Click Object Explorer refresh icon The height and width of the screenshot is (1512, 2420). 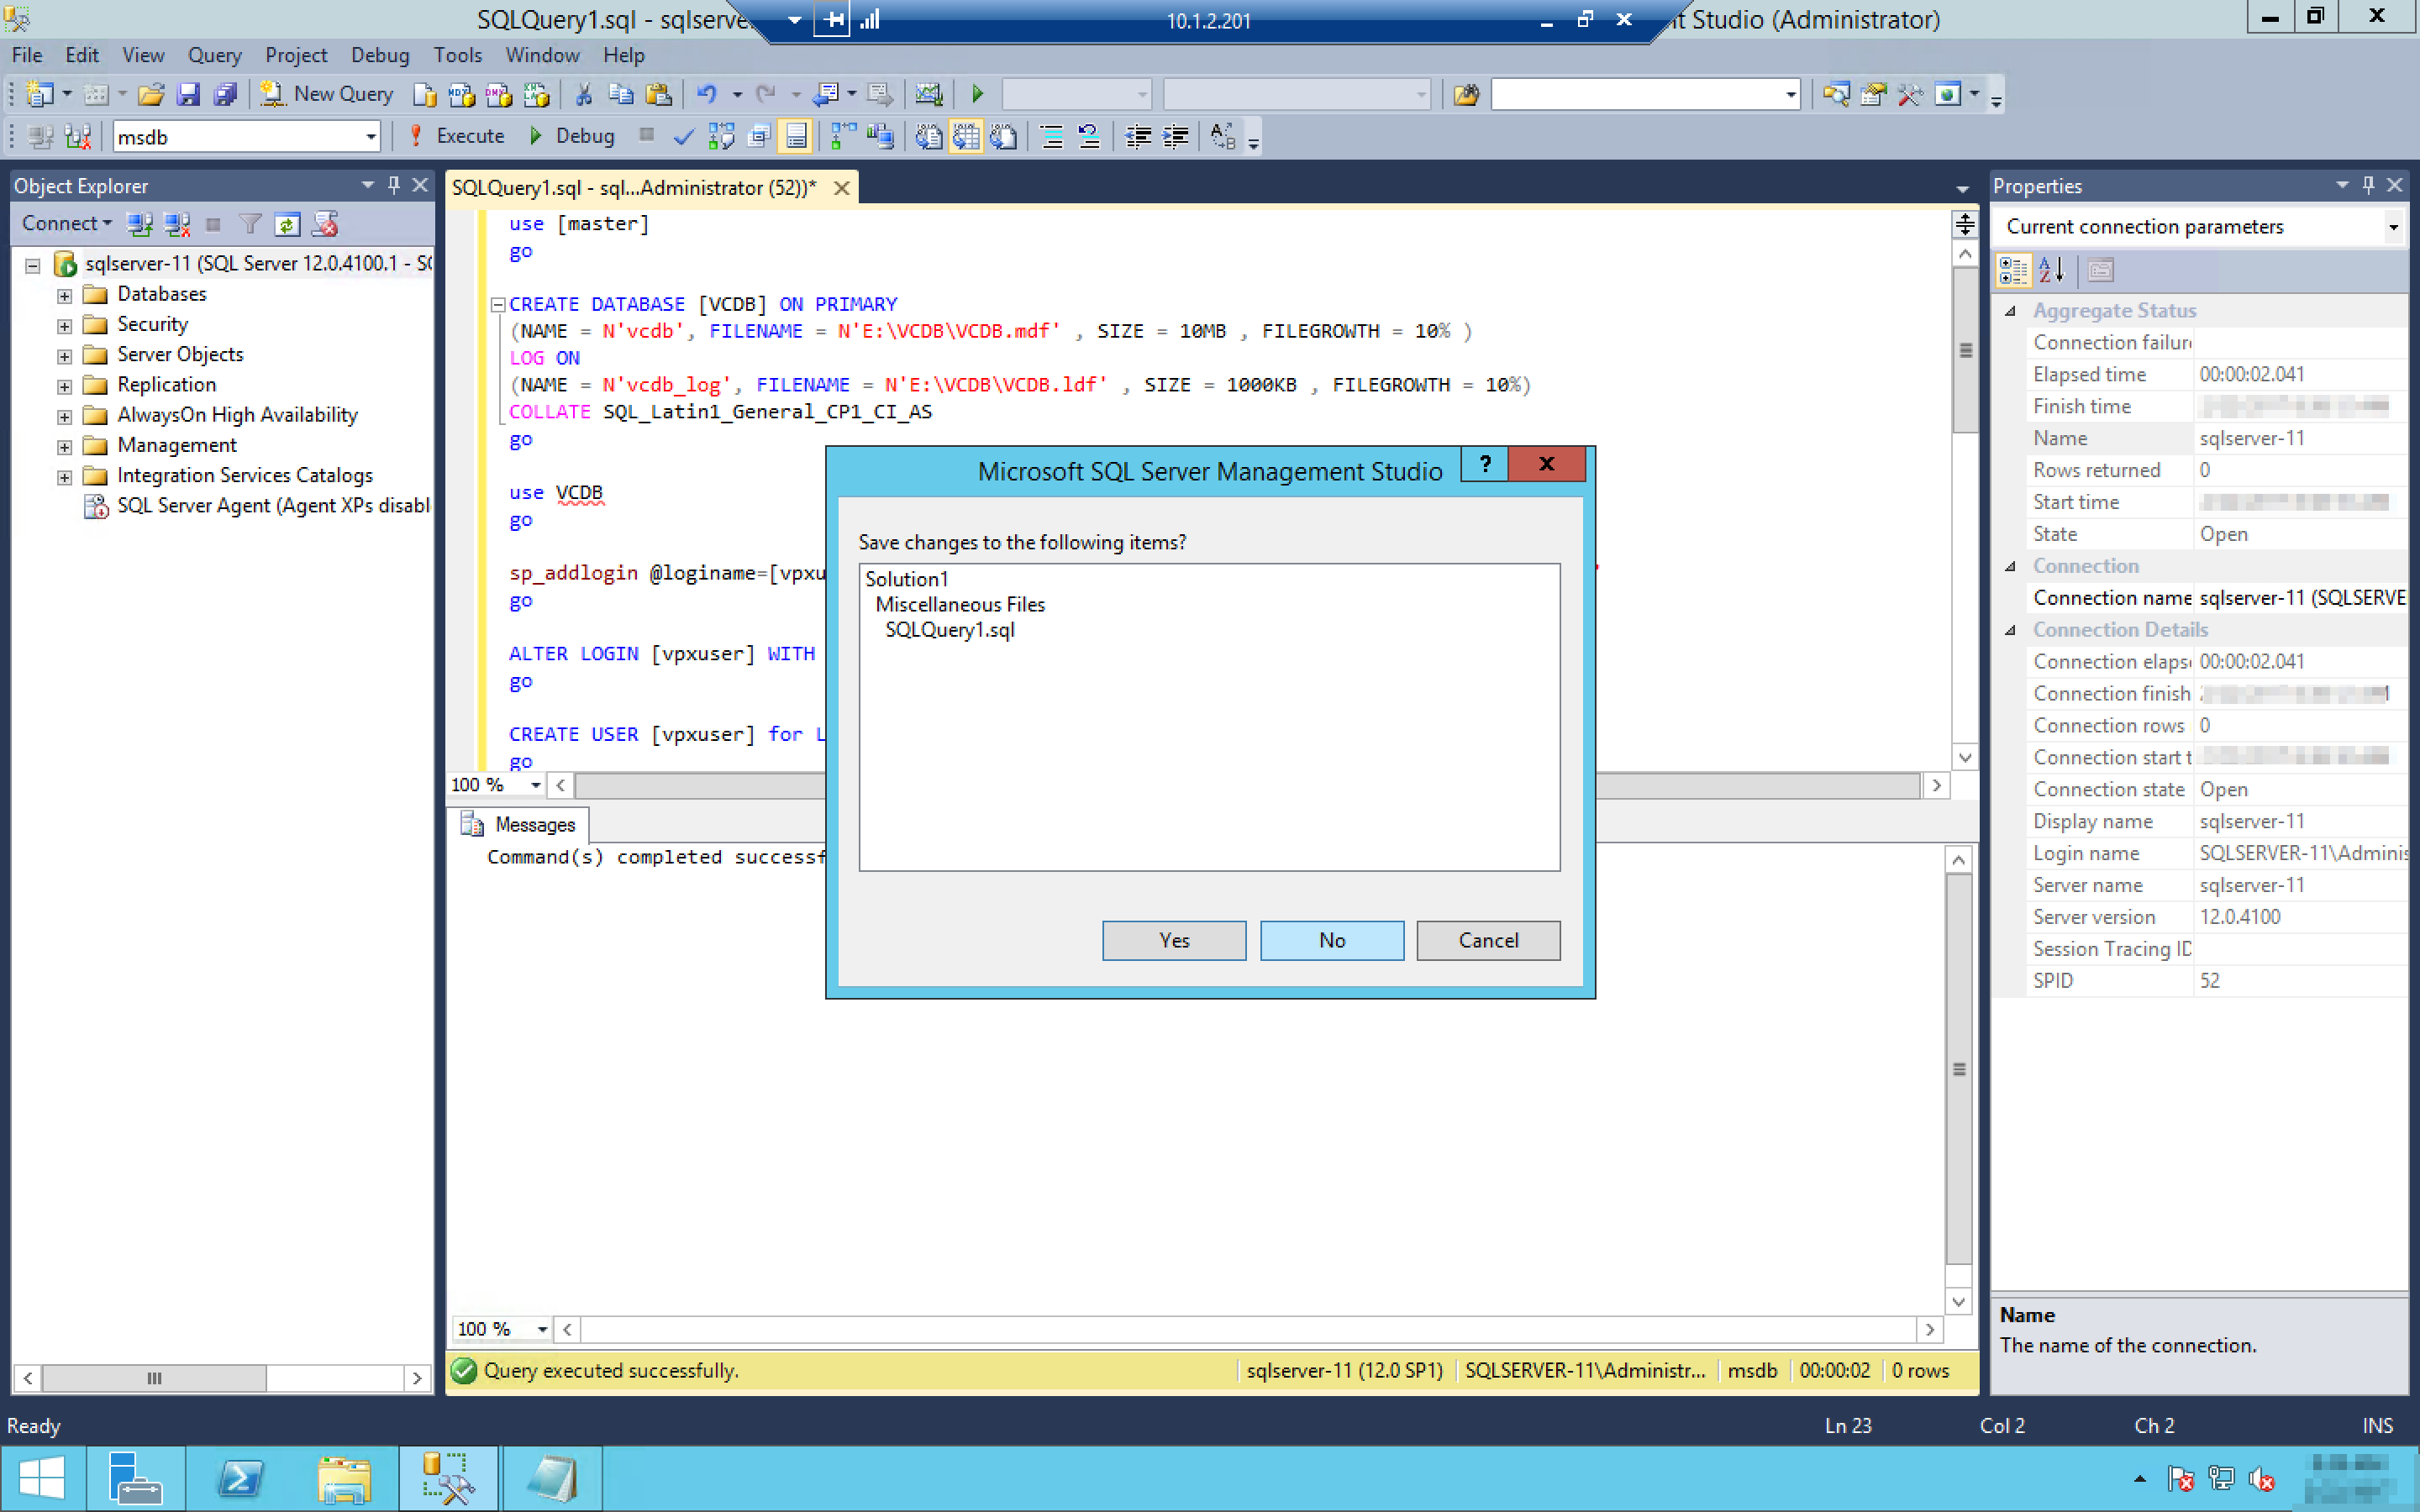coord(287,224)
